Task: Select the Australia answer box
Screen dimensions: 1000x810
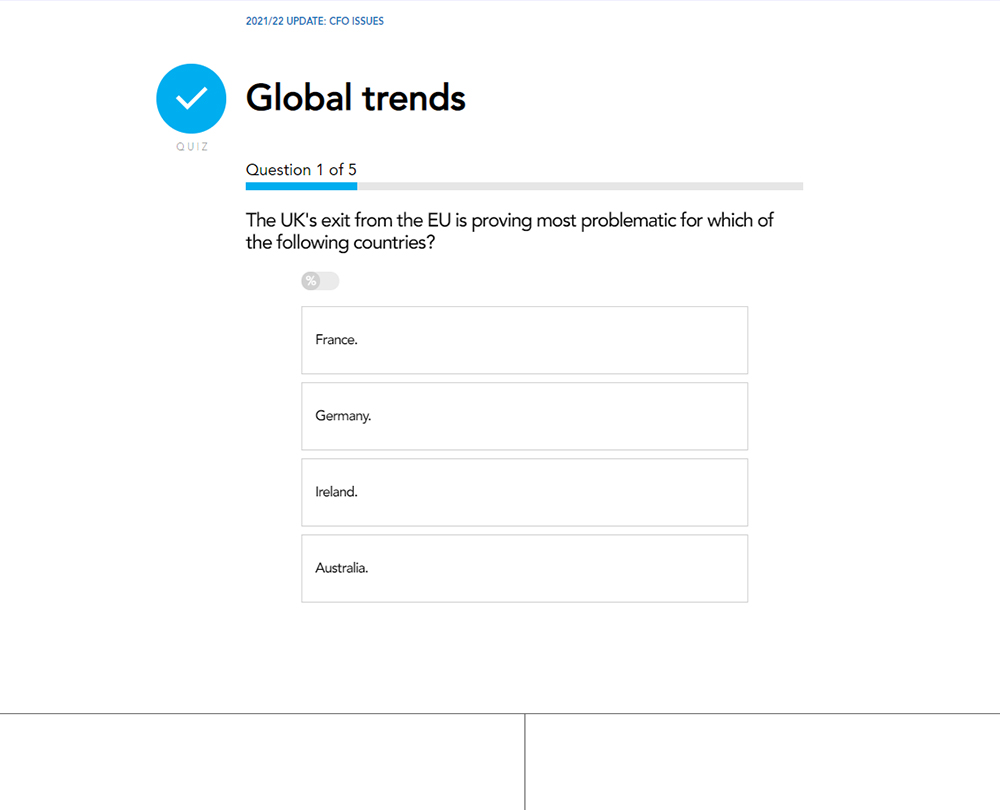Action: point(524,568)
